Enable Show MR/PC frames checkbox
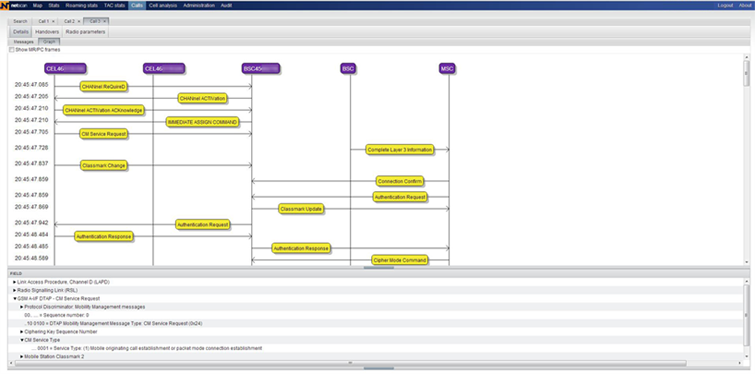This screenshot has width=755, height=374. 12,50
